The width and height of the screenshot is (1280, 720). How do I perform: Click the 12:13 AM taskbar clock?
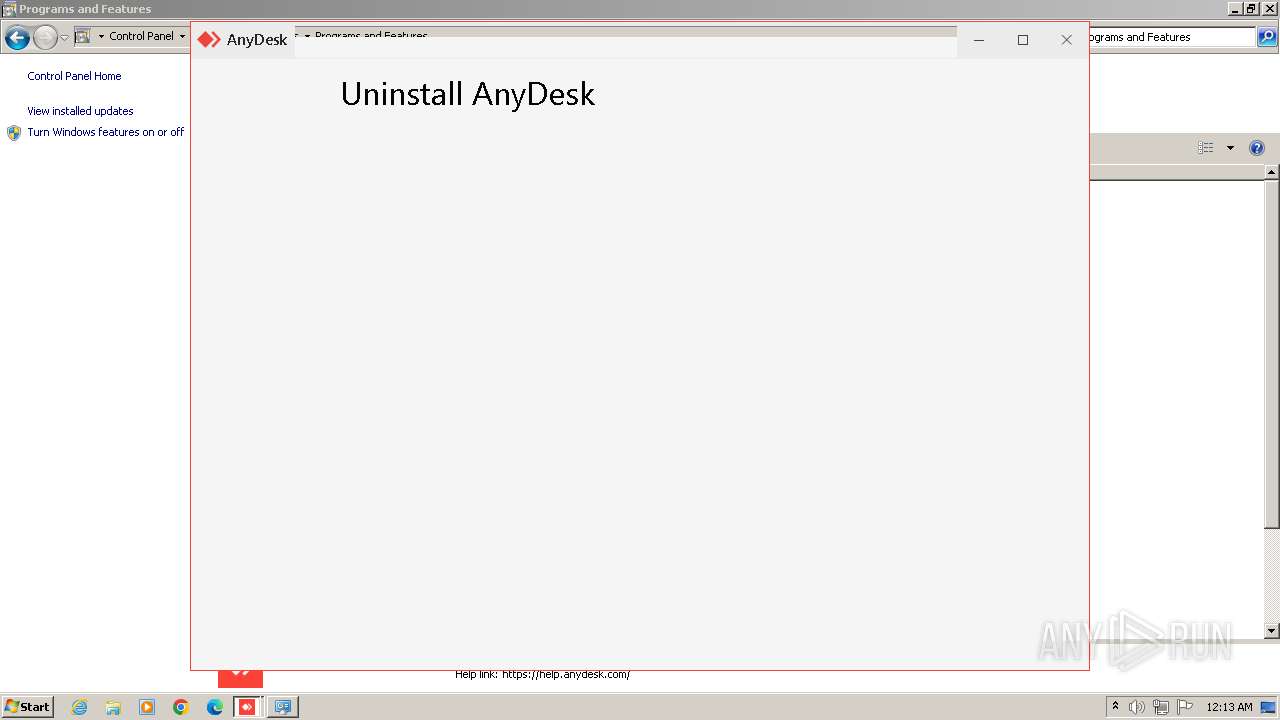tap(1229, 707)
